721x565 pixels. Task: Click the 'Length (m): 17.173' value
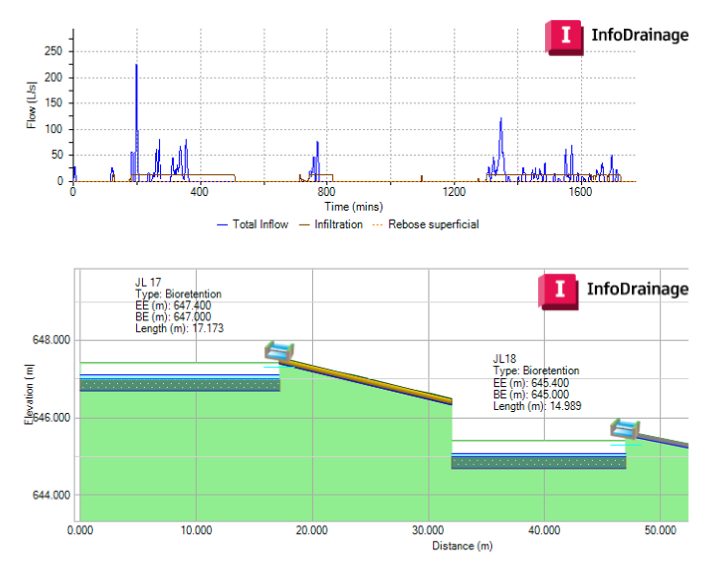(x=179, y=328)
